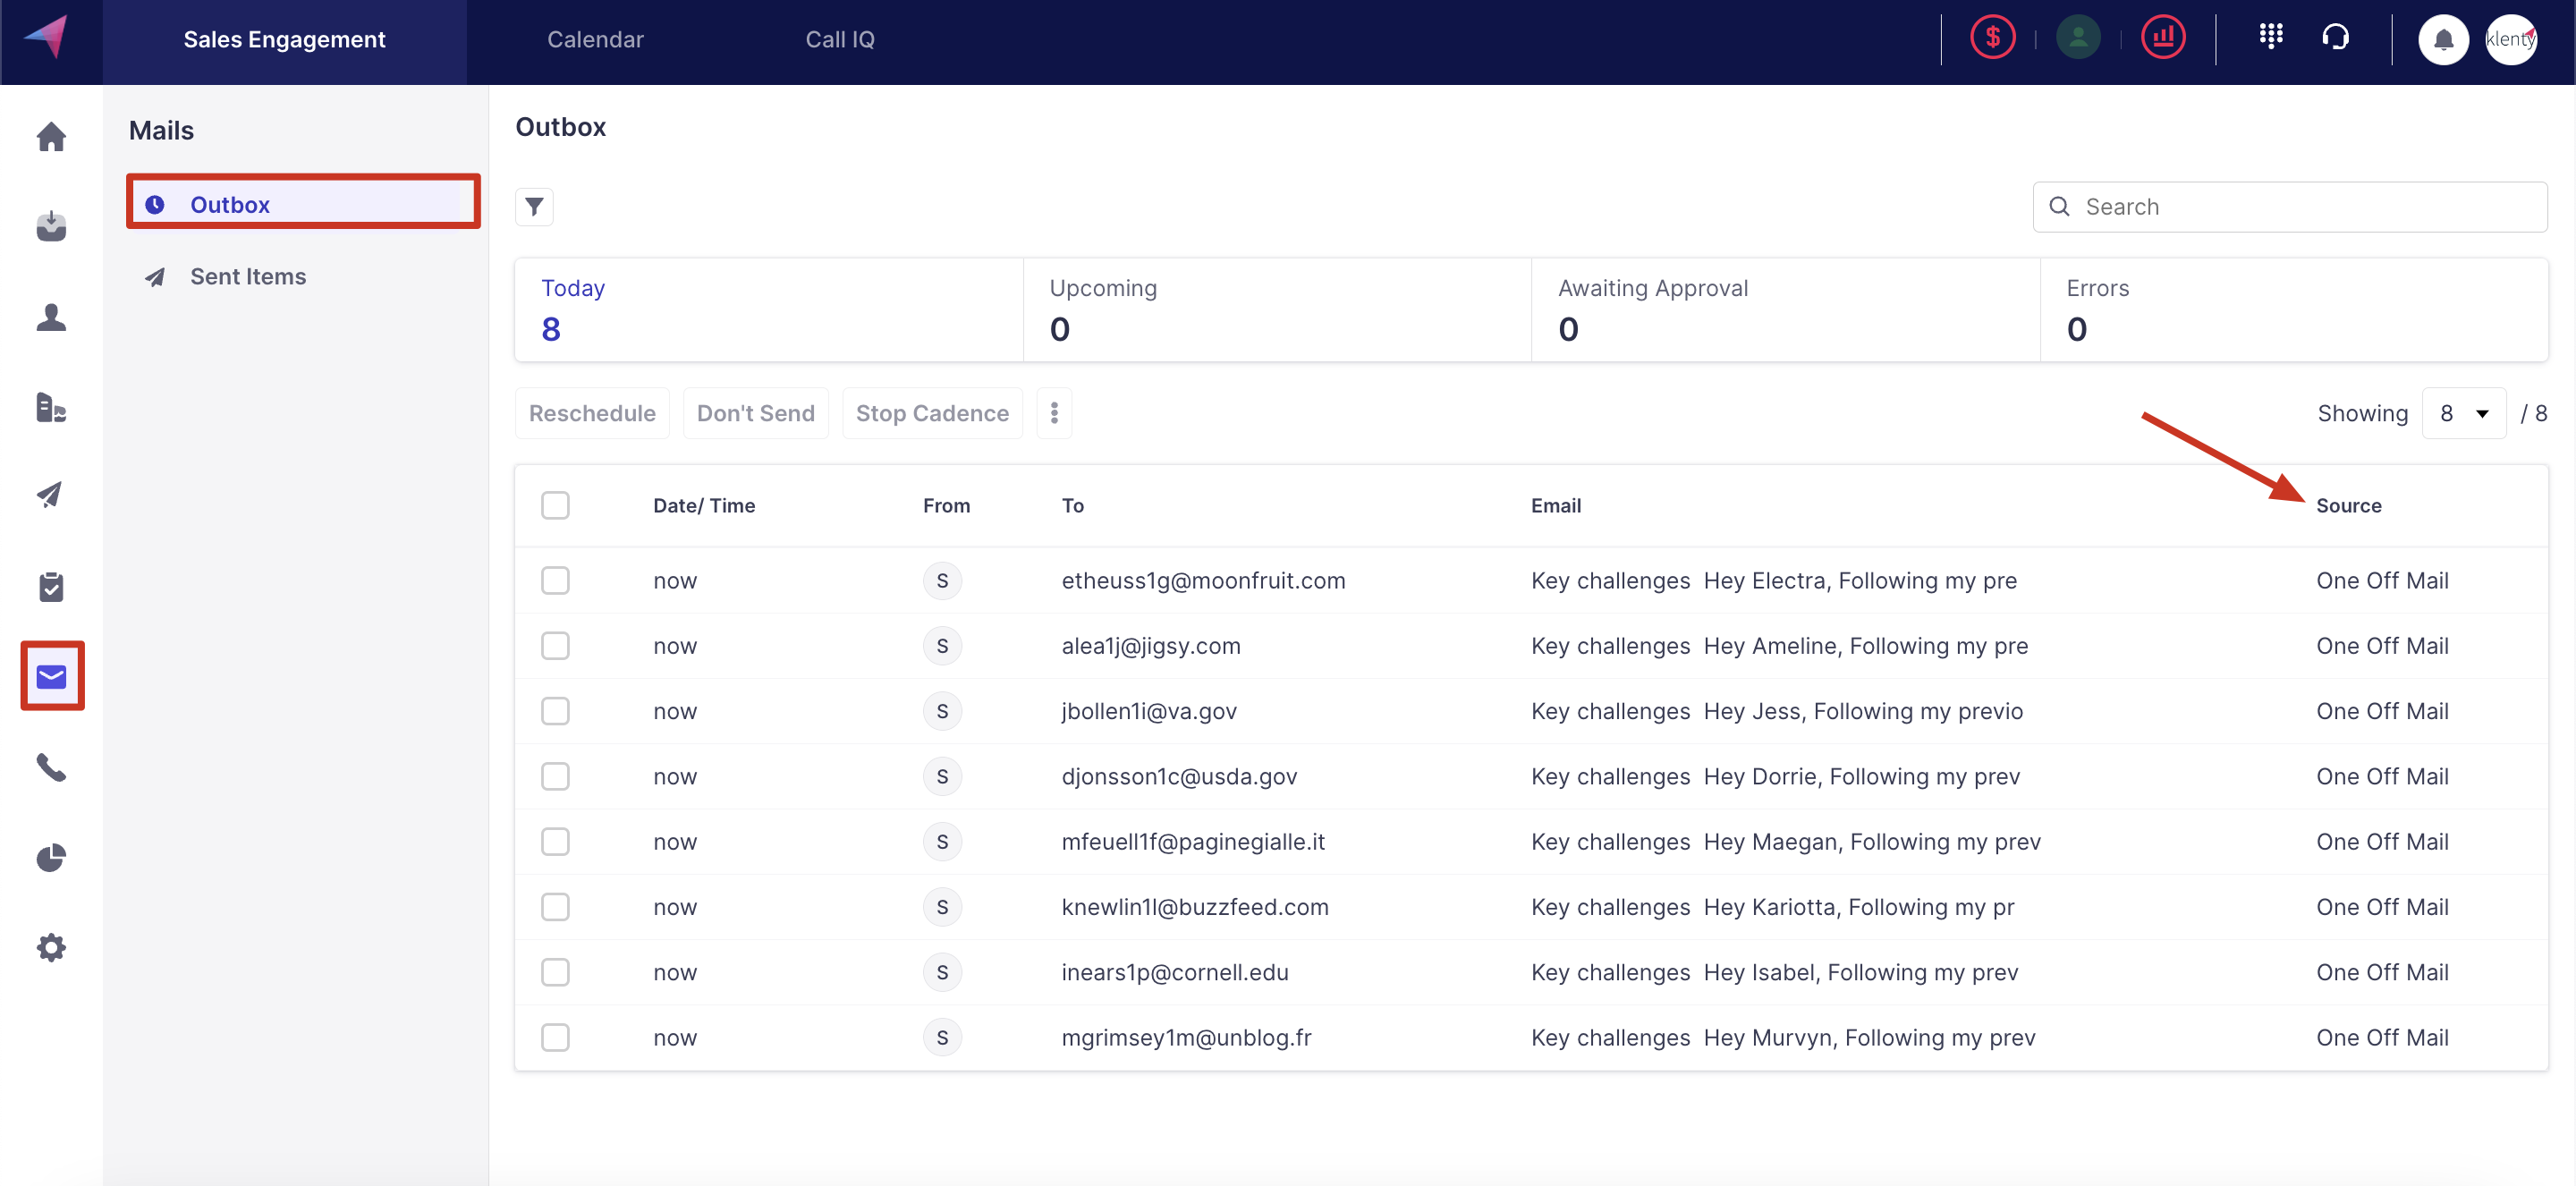Click the filter funnel icon
Viewport: 2576px width, 1186px height.
pos(534,207)
